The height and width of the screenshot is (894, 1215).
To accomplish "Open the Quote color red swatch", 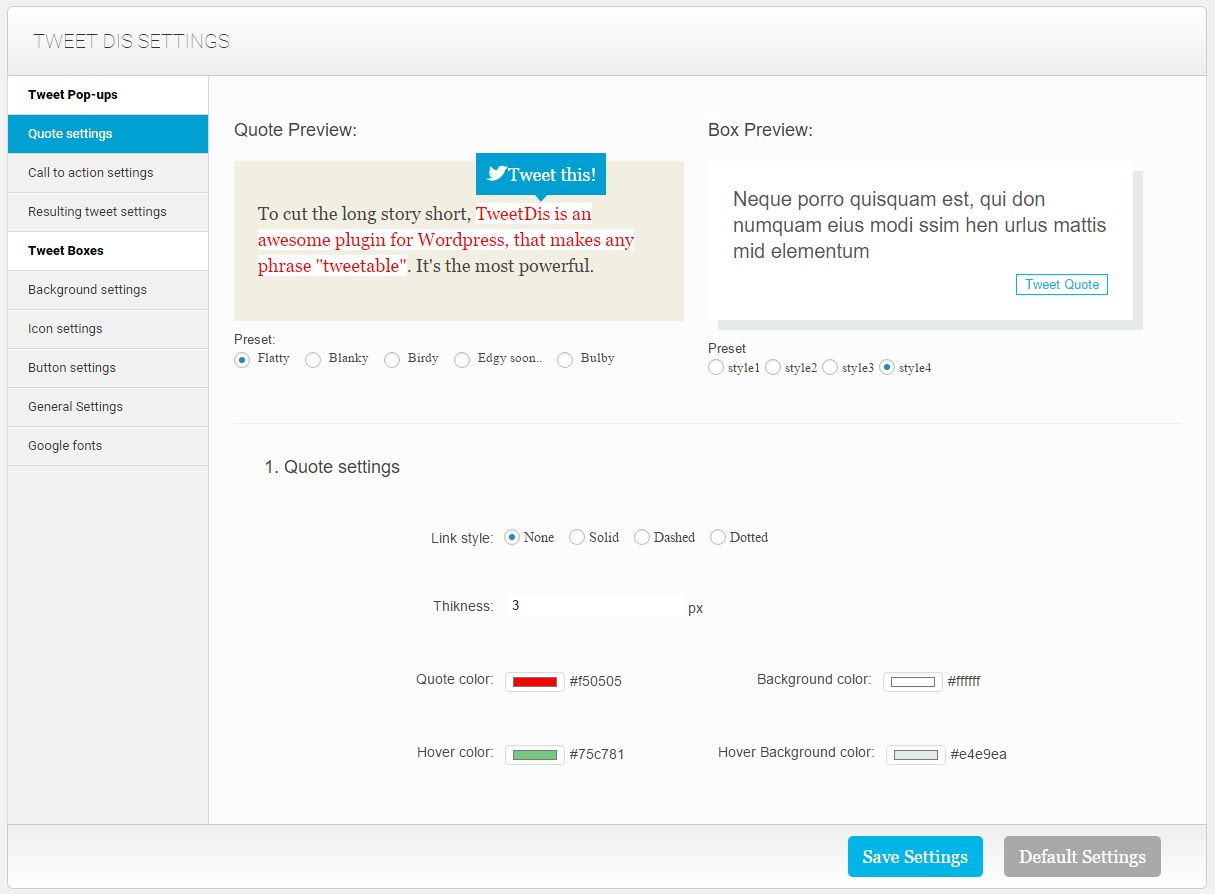I will [x=535, y=682].
